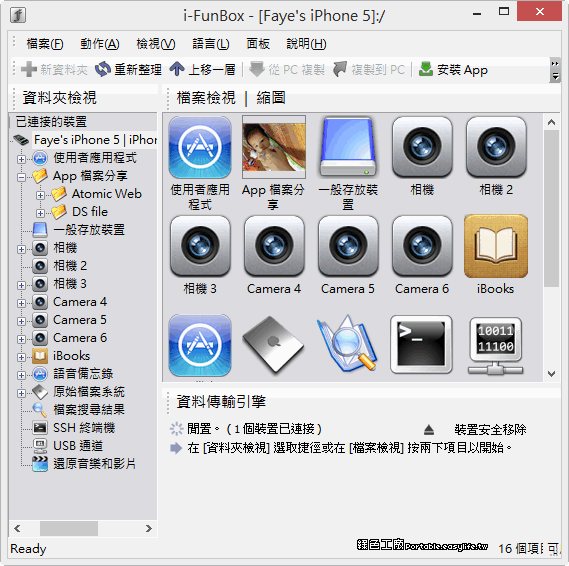Open Camera 5 icon in file view
The height and width of the screenshot is (566, 569).
[348, 246]
